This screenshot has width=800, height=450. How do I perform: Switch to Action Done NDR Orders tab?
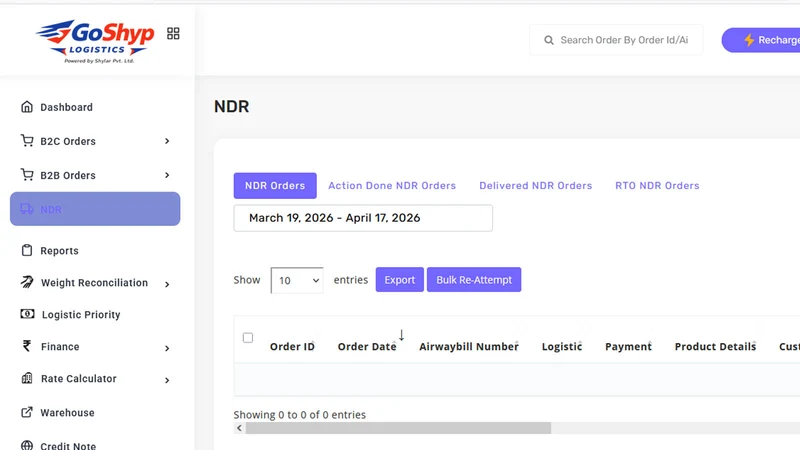point(392,186)
